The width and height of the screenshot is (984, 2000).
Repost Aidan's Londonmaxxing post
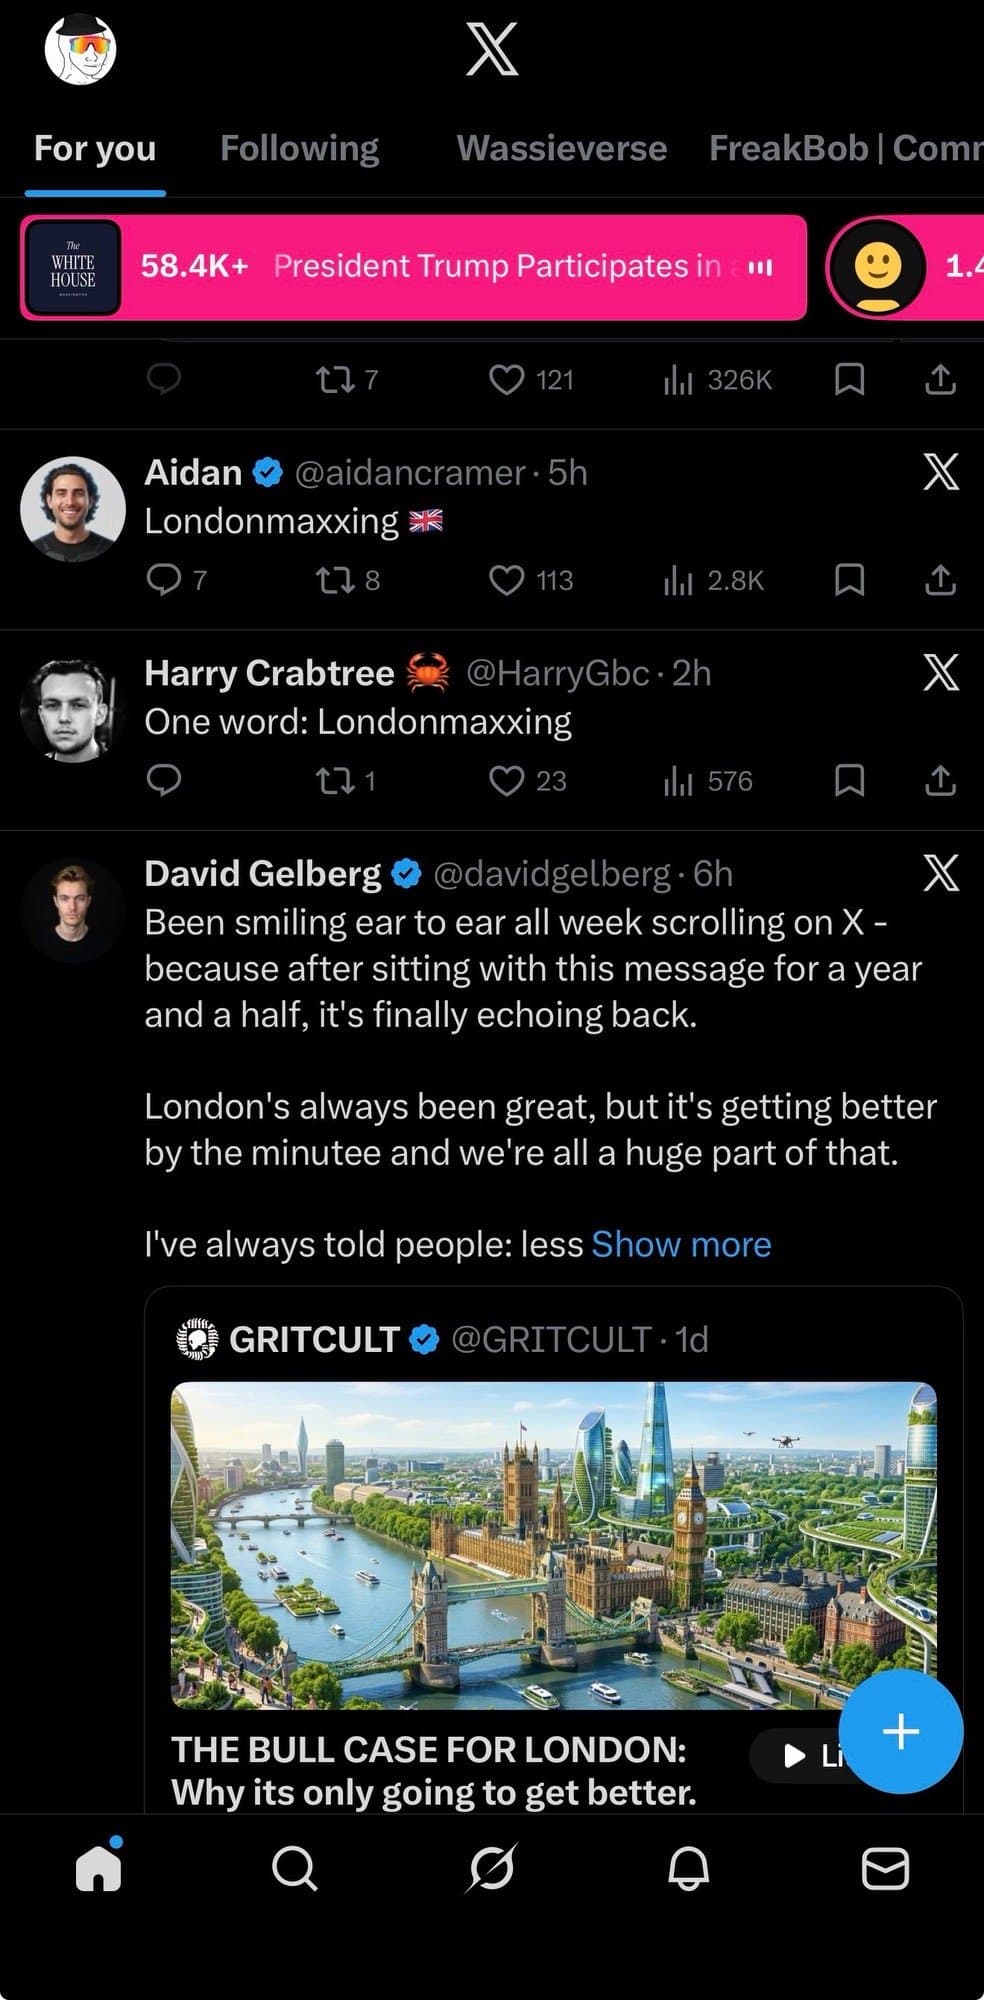[331, 580]
